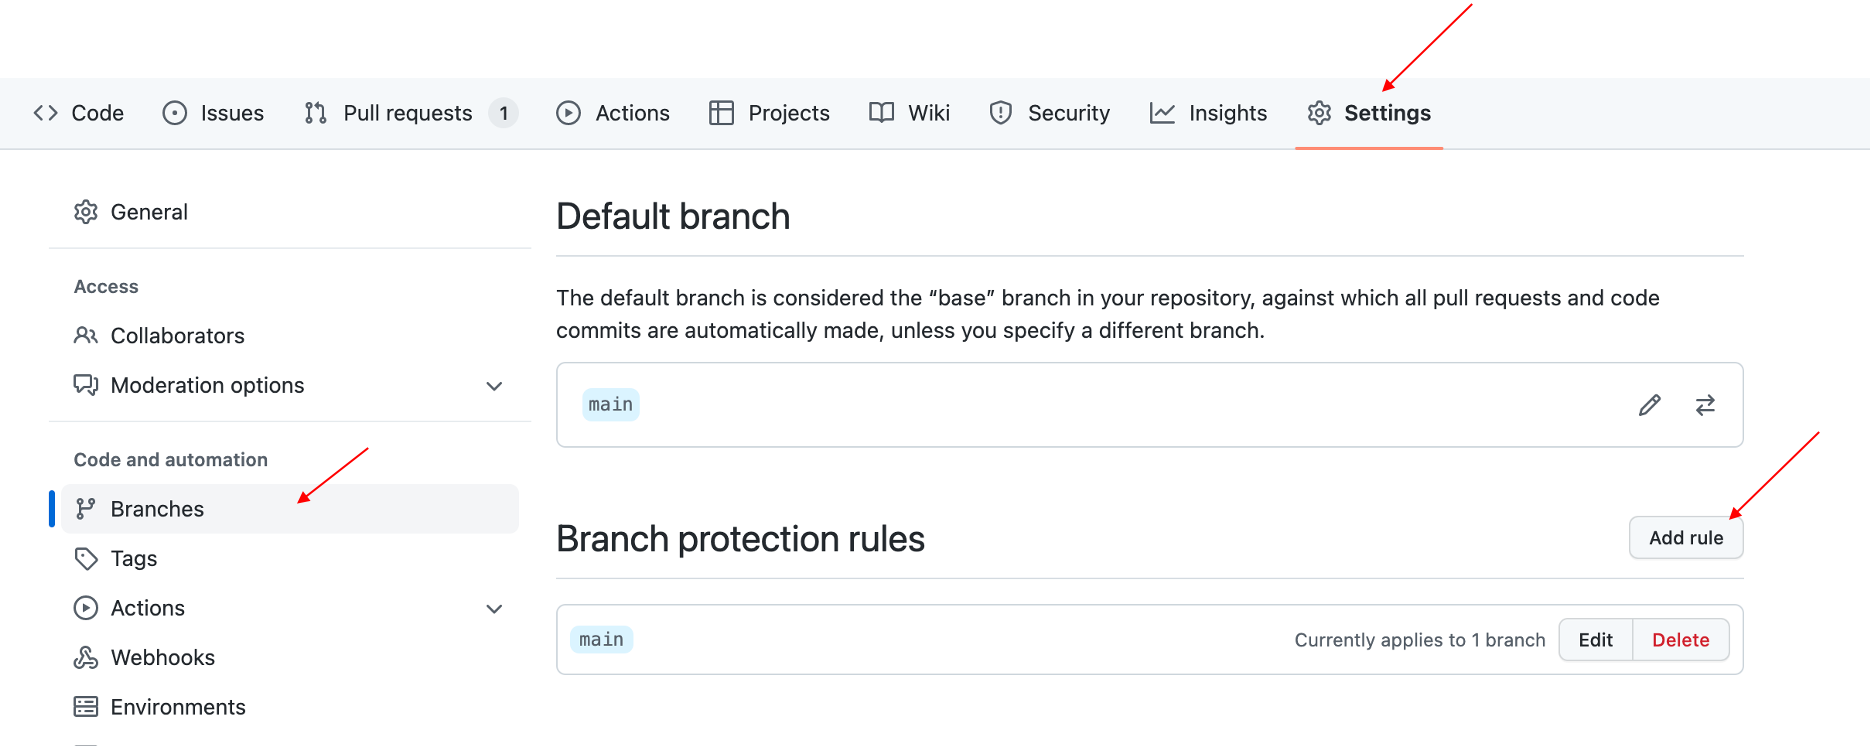View the Insights tab
Image resolution: width=1870 pixels, height=746 pixels.
point(1208,113)
